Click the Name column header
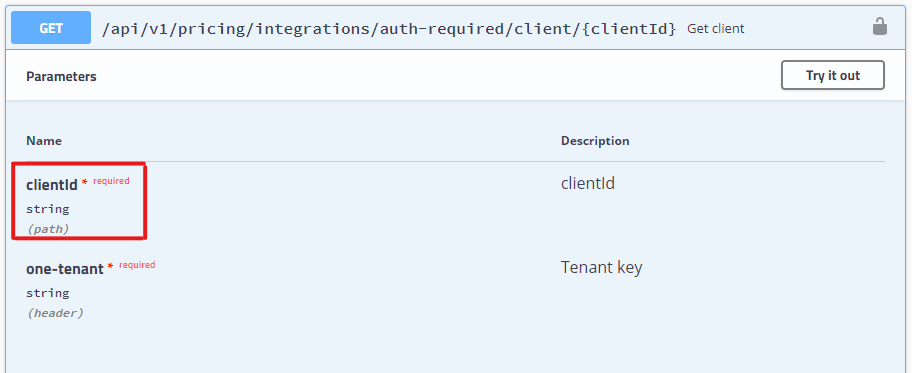 click(44, 141)
